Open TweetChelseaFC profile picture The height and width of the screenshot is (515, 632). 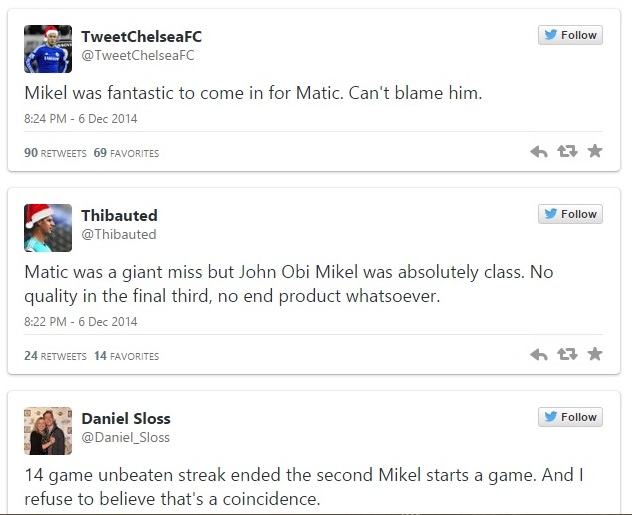click(48, 49)
